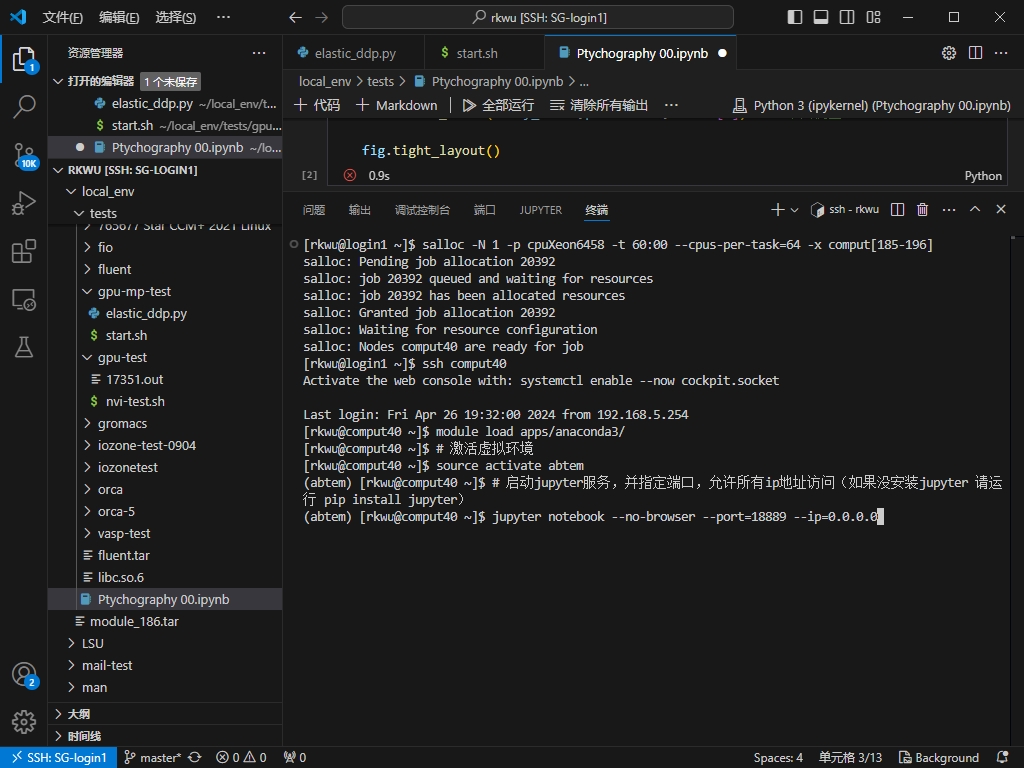Image resolution: width=1024 pixels, height=768 pixels.
Task: Open the Search view icon
Action: 24,106
